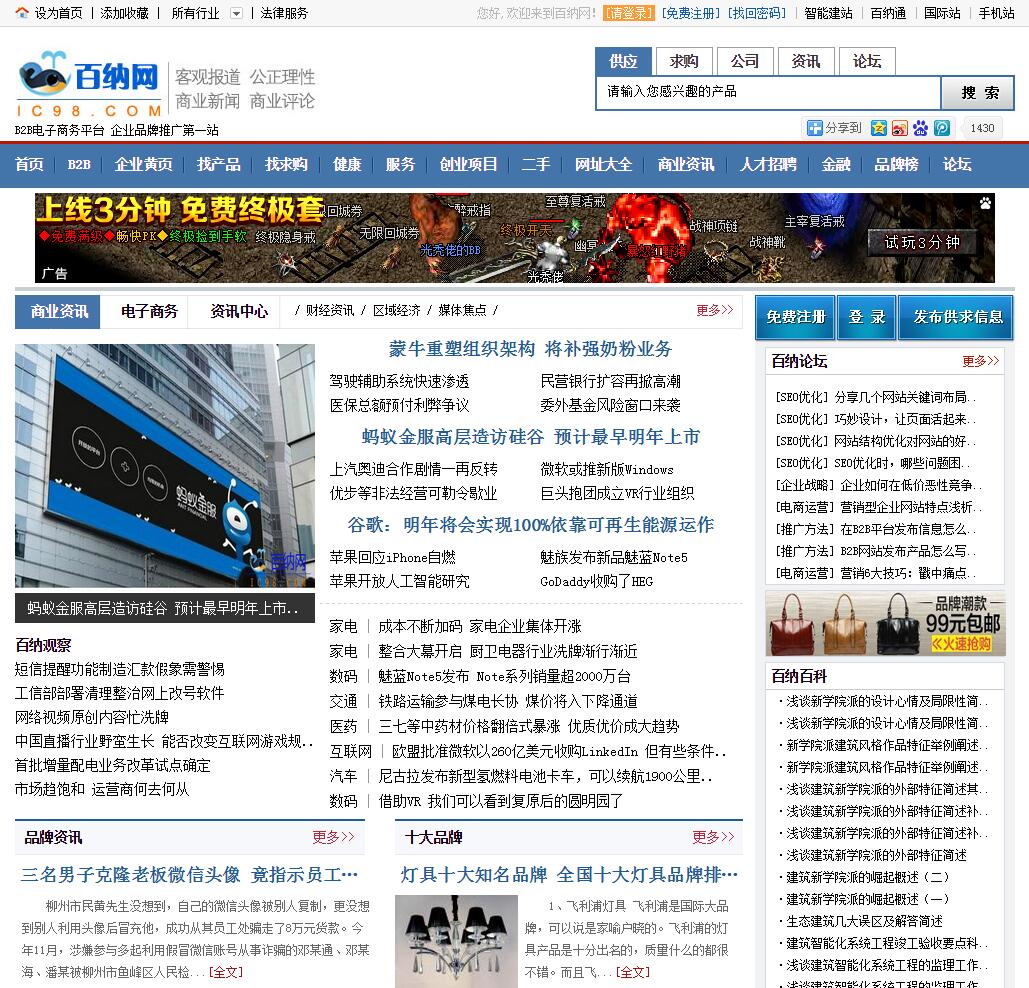Switch to the 商业资讯 tab

[58, 312]
